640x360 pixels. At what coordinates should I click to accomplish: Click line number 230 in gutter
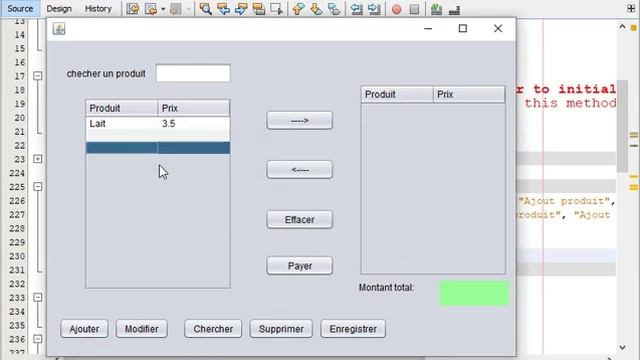[17, 256]
